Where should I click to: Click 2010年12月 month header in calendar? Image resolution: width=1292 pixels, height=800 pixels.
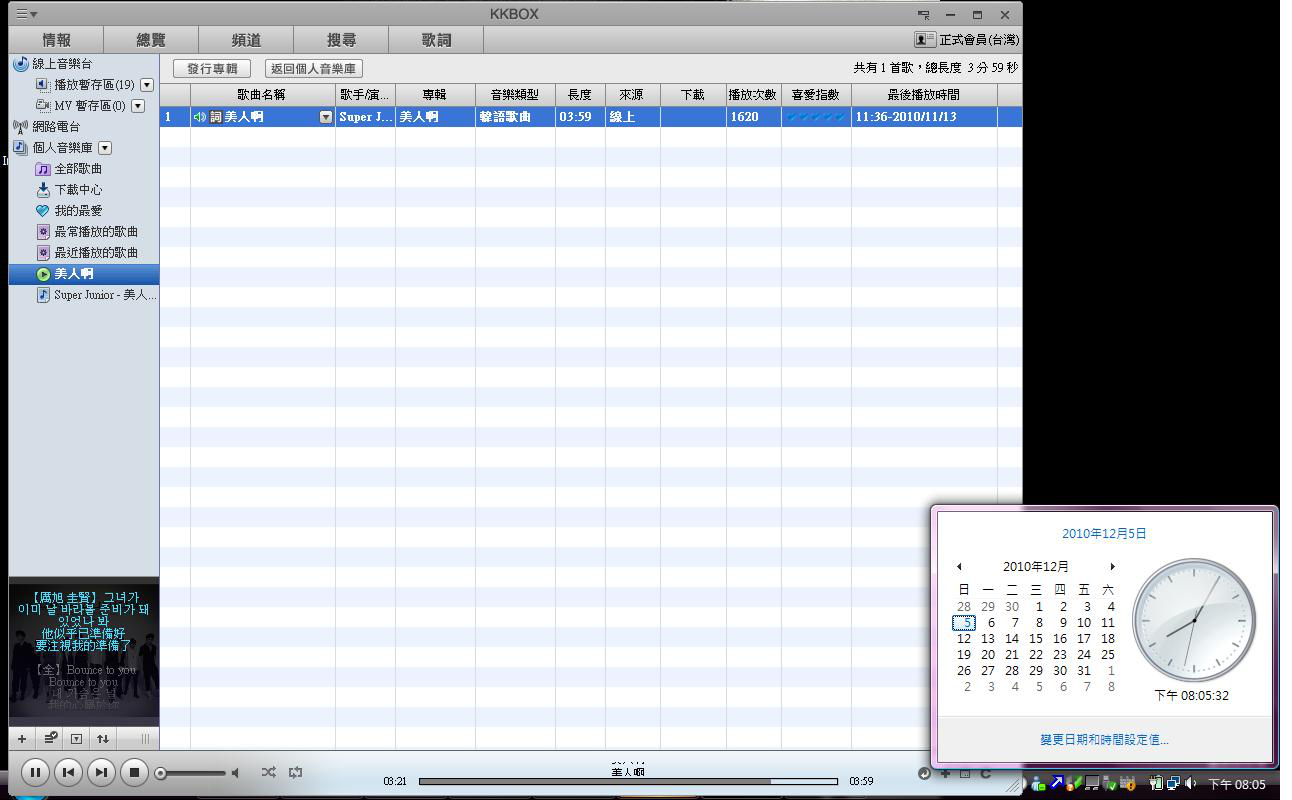[x=1036, y=567]
